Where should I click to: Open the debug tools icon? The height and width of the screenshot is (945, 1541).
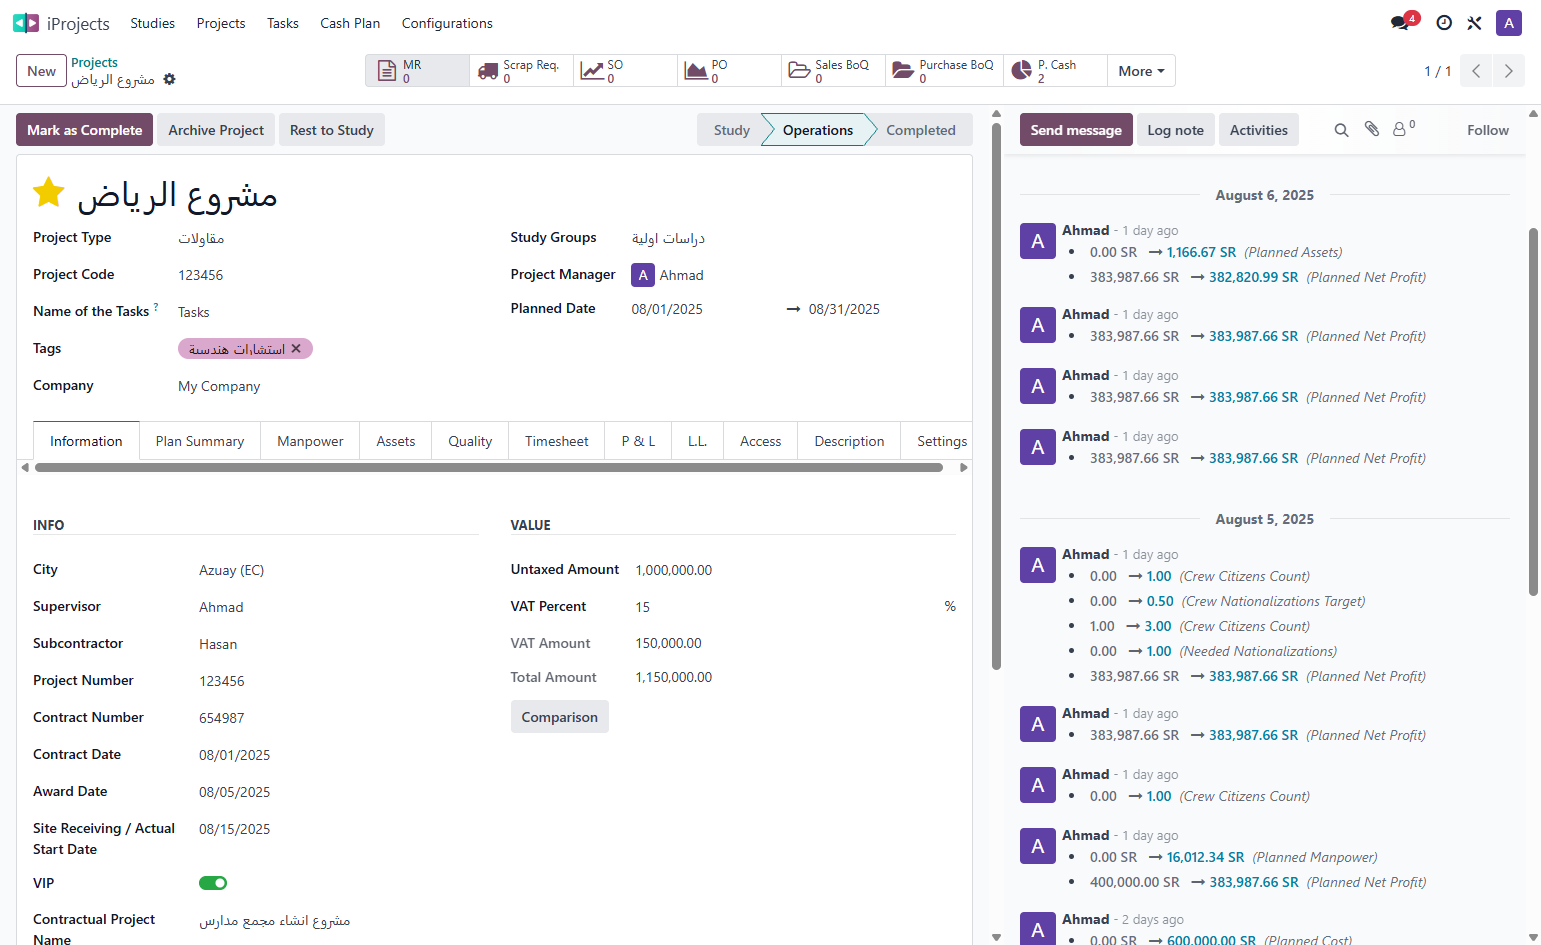pyautogui.click(x=1474, y=23)
